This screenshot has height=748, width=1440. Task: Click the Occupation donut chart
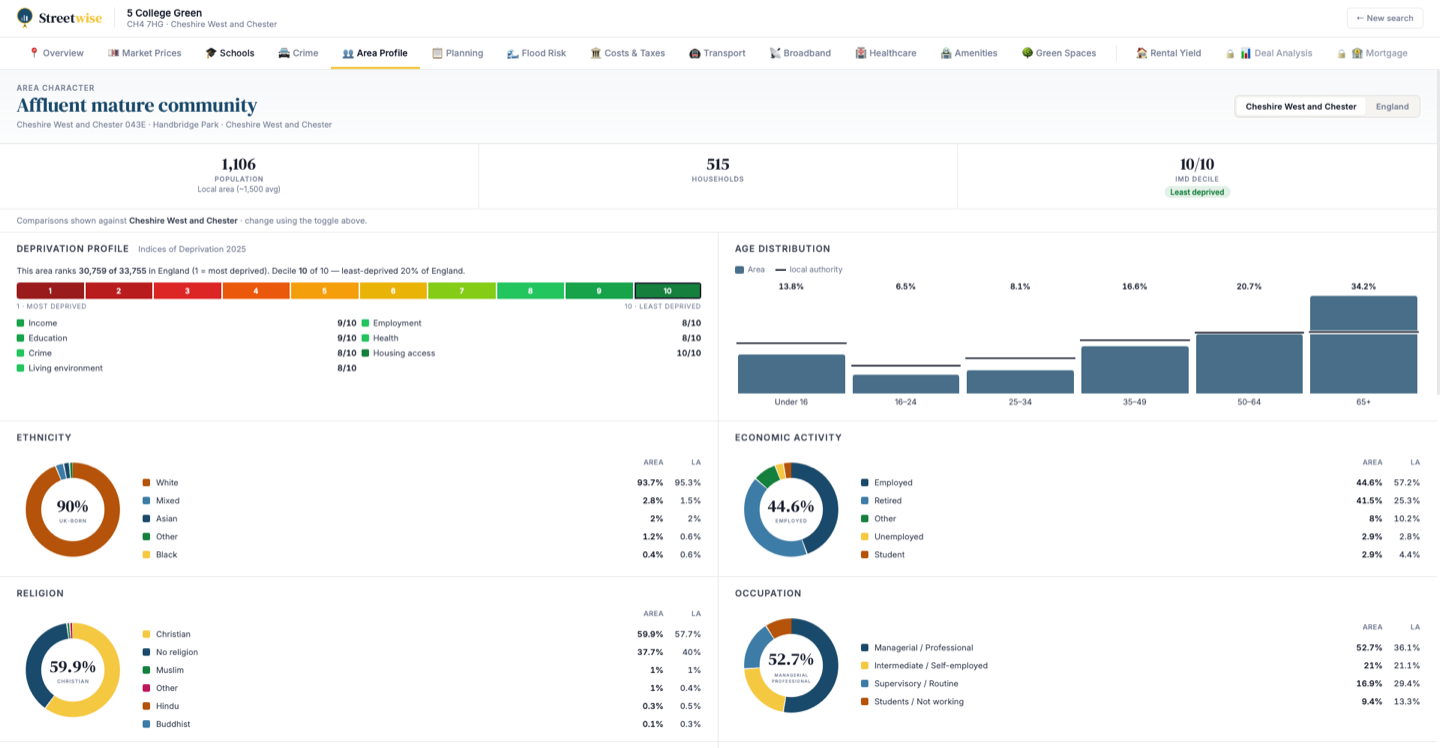click(790, 665)
